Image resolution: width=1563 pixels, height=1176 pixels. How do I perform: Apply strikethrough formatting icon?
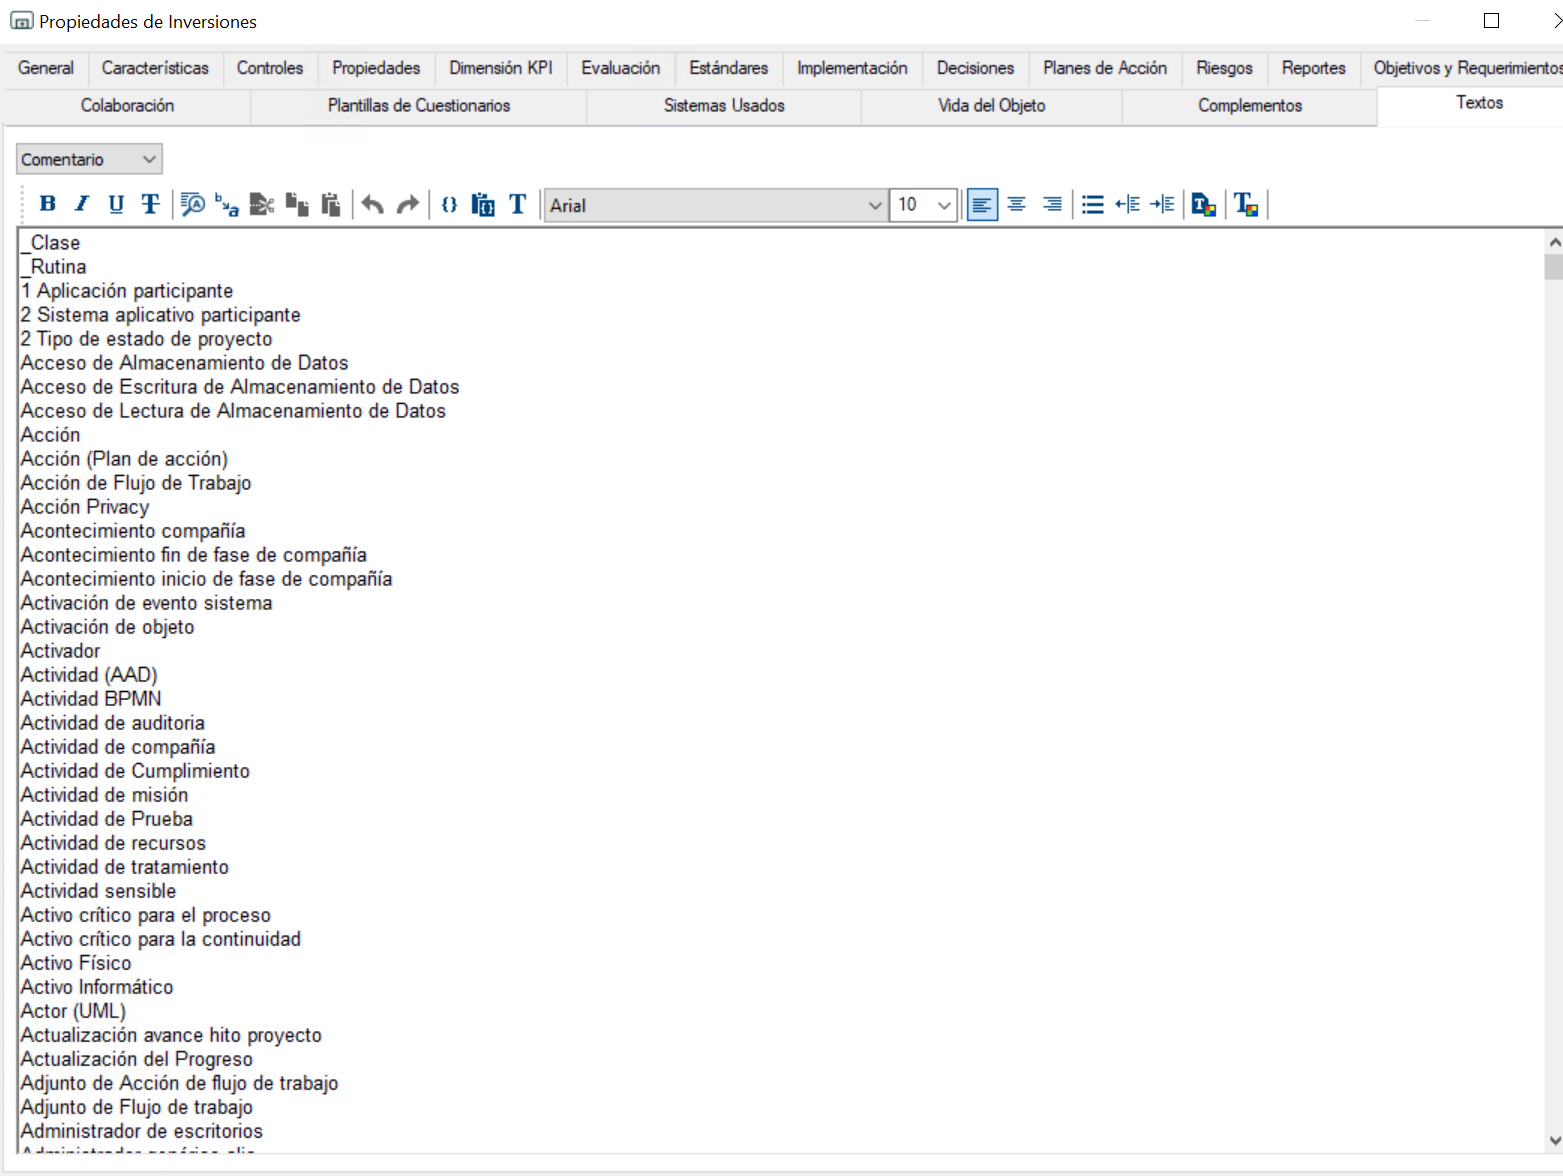[150, 204]
